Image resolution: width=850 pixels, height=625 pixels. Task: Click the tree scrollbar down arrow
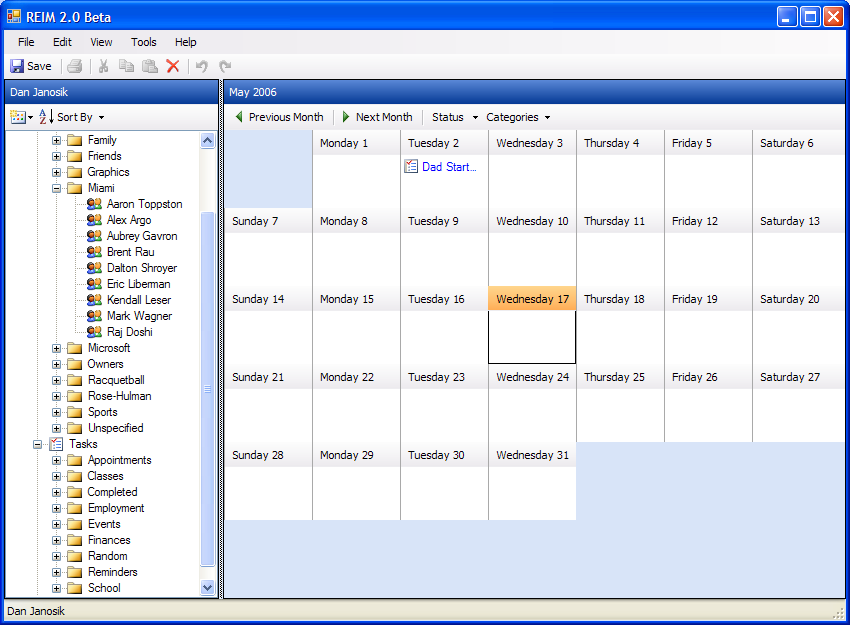click(x=207, y=587)
